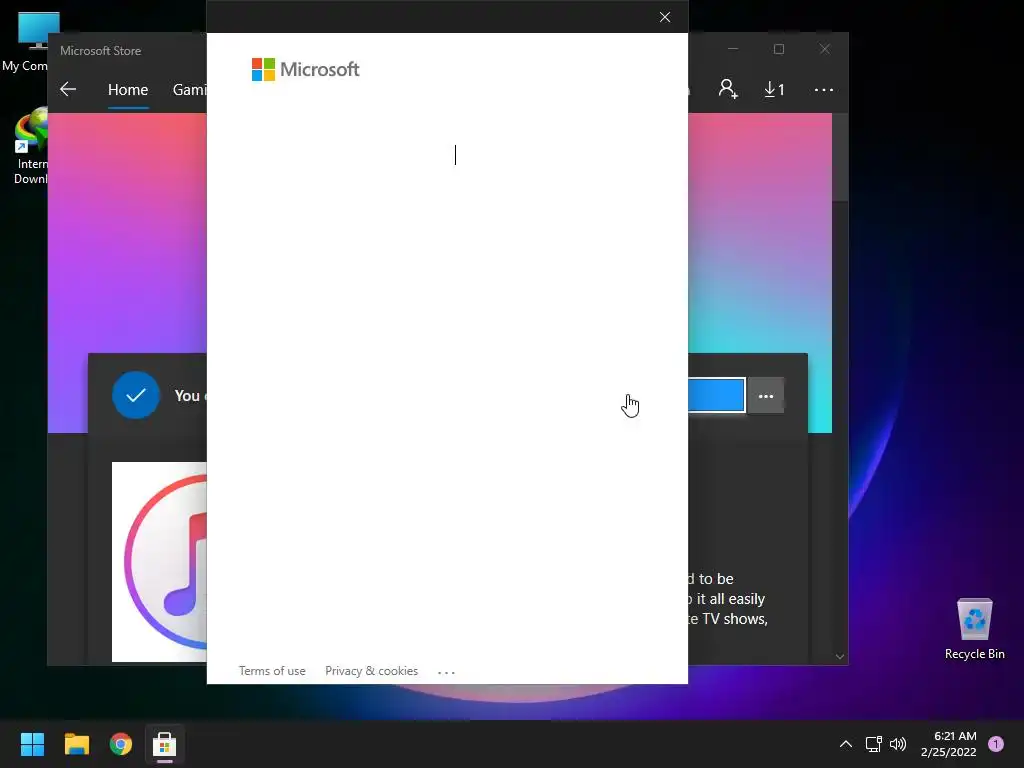Open more options ellipsis in sign-in footer
Screen dimensions: 1024x768
[x=446, y=672]
